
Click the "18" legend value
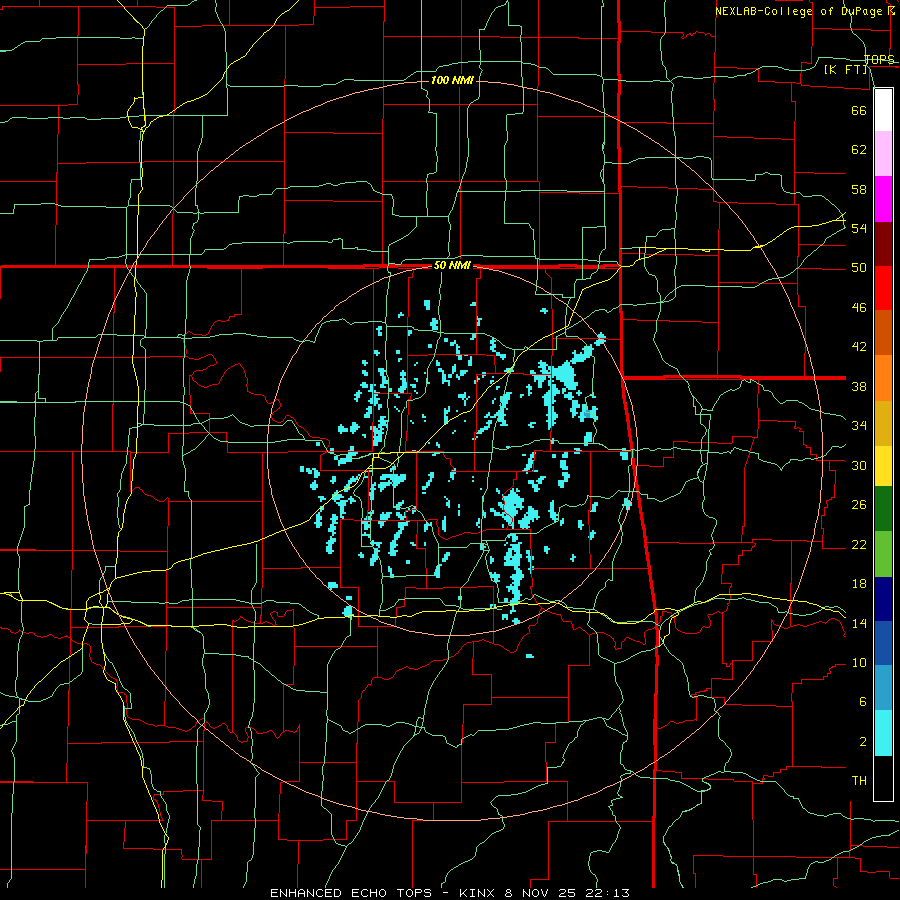[859, 584]
